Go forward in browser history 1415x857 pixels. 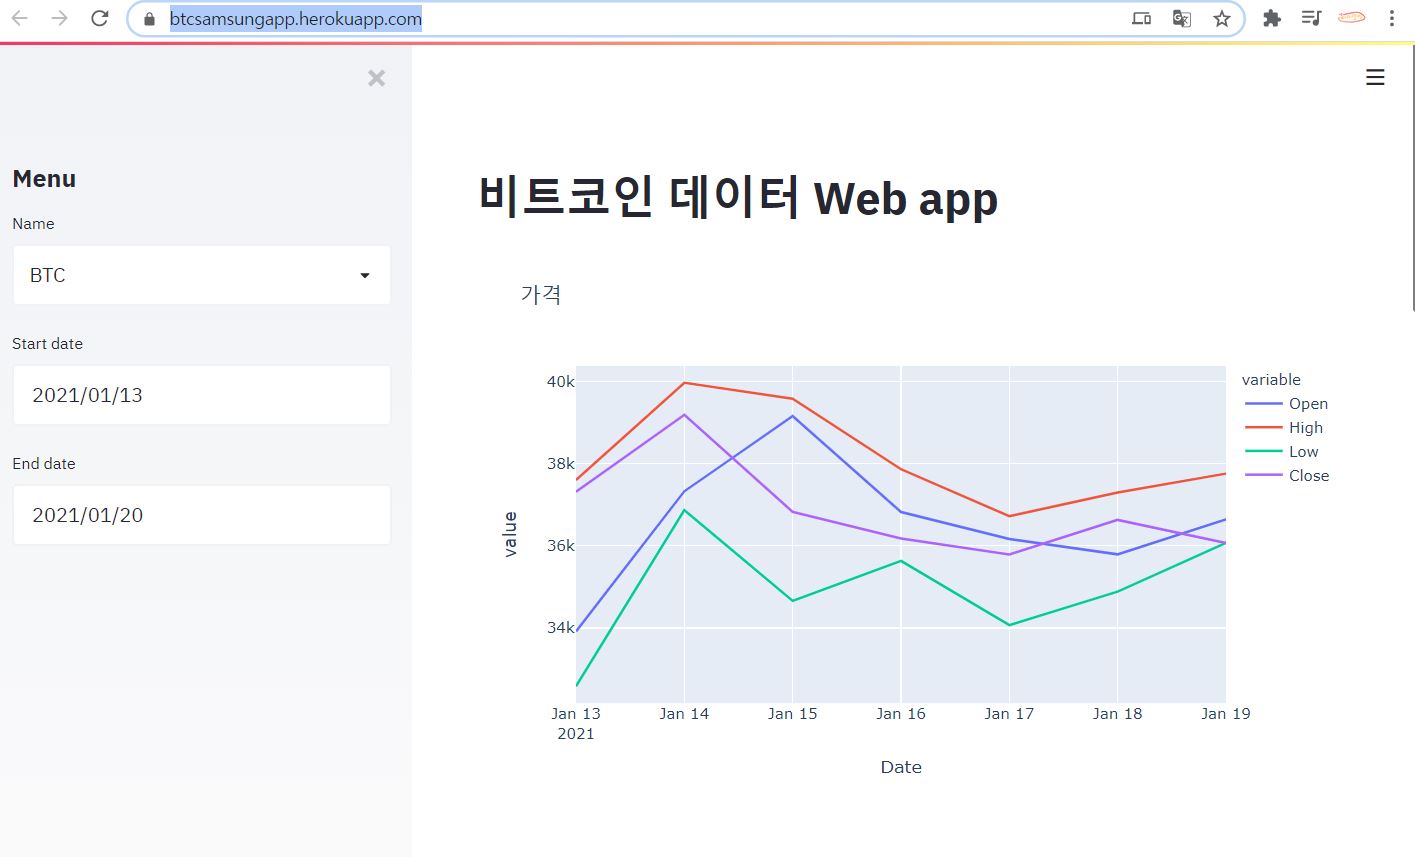pos(59,18)
